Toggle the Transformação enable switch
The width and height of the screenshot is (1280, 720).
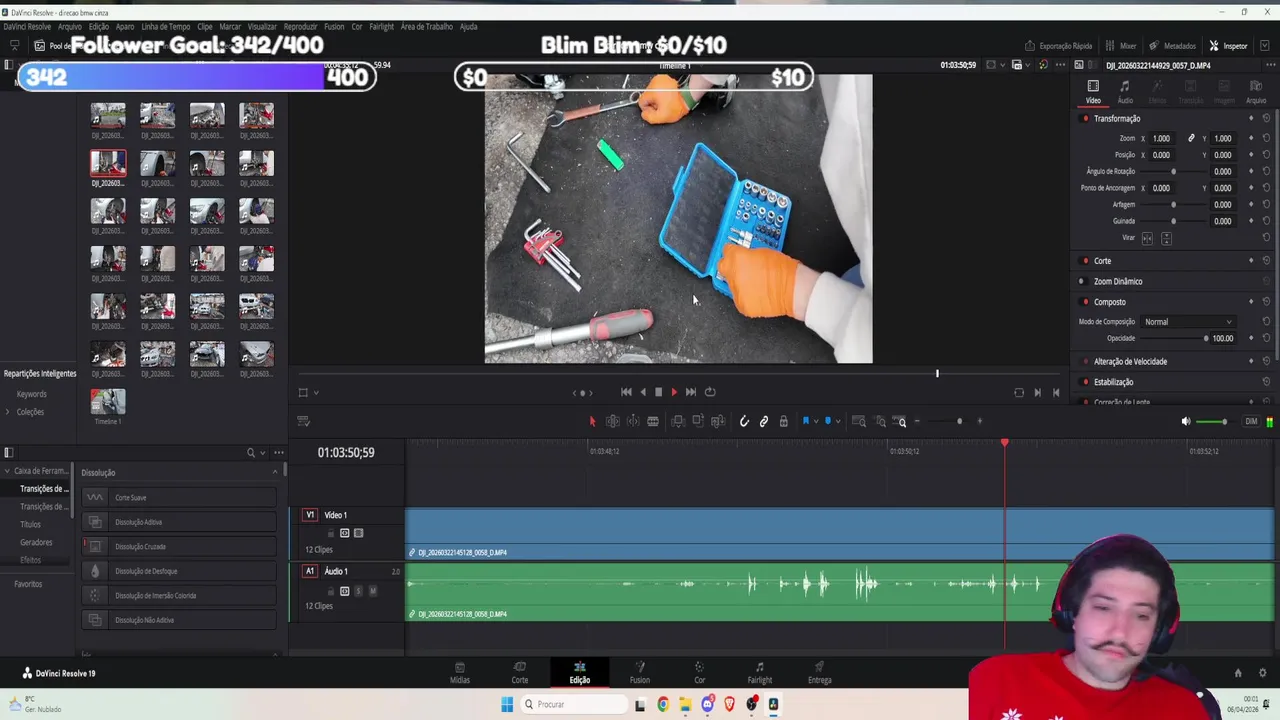point(1085,119)
